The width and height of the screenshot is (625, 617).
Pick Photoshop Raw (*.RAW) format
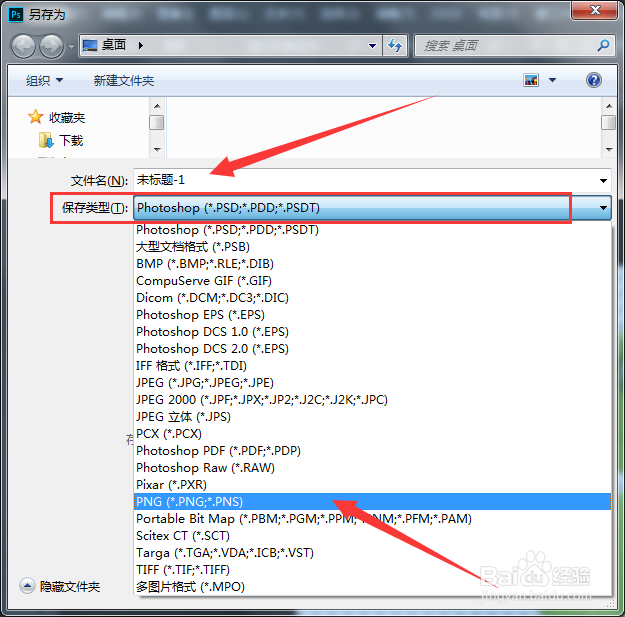[372, 468]
